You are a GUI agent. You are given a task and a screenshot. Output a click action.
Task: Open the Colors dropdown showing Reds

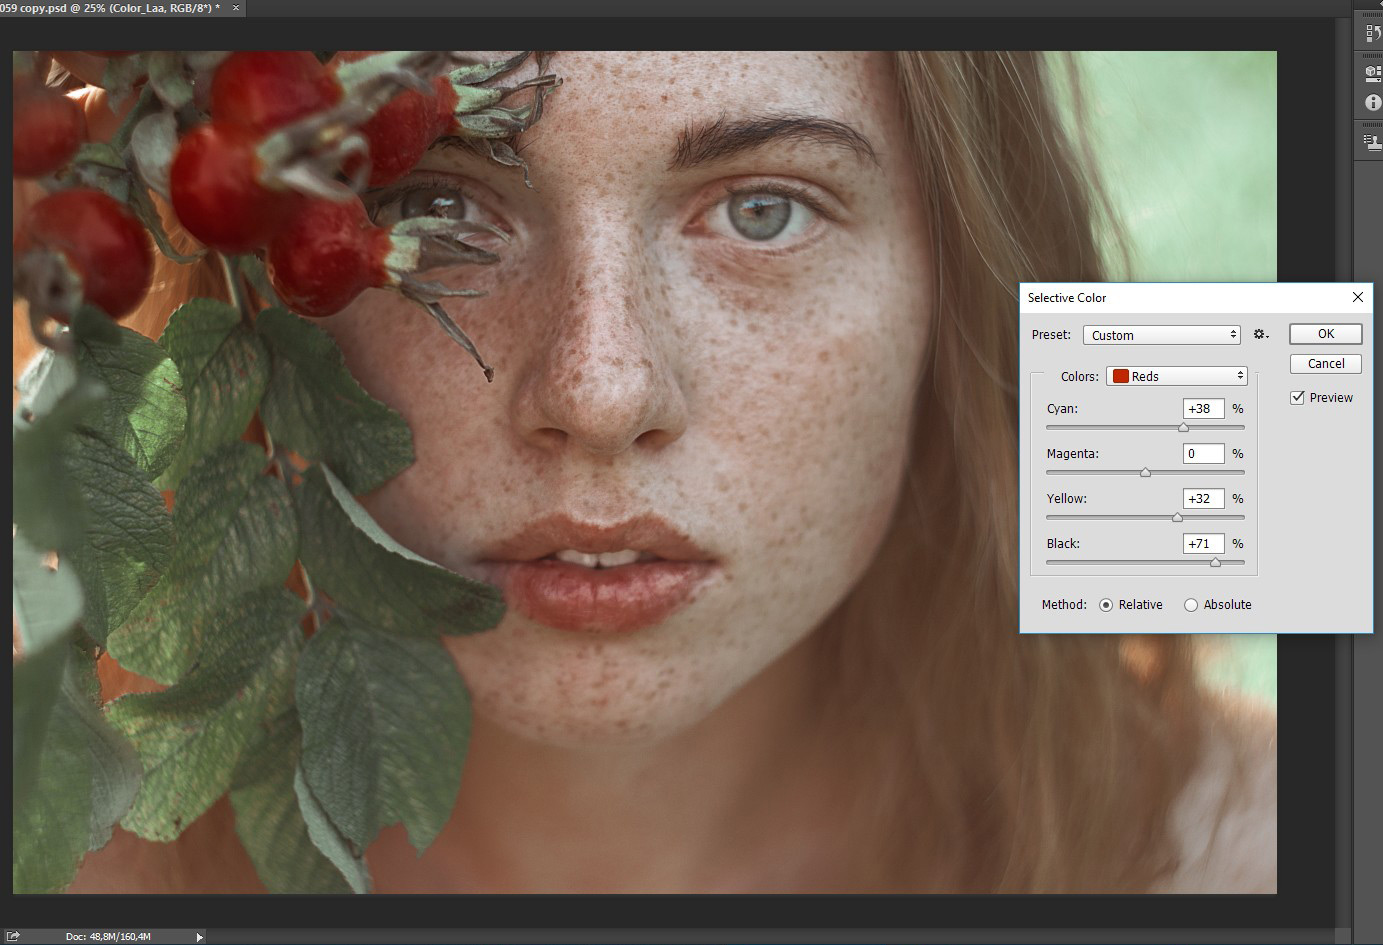tap(1177, 376)
